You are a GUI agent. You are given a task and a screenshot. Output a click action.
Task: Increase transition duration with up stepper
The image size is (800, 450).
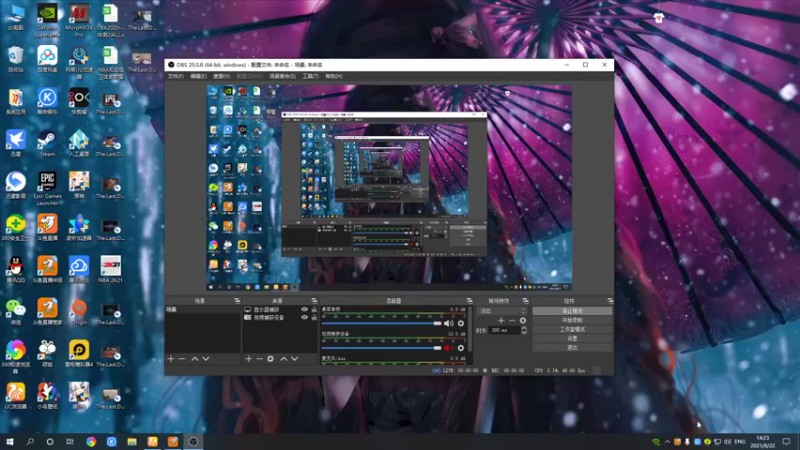[524, 329]
